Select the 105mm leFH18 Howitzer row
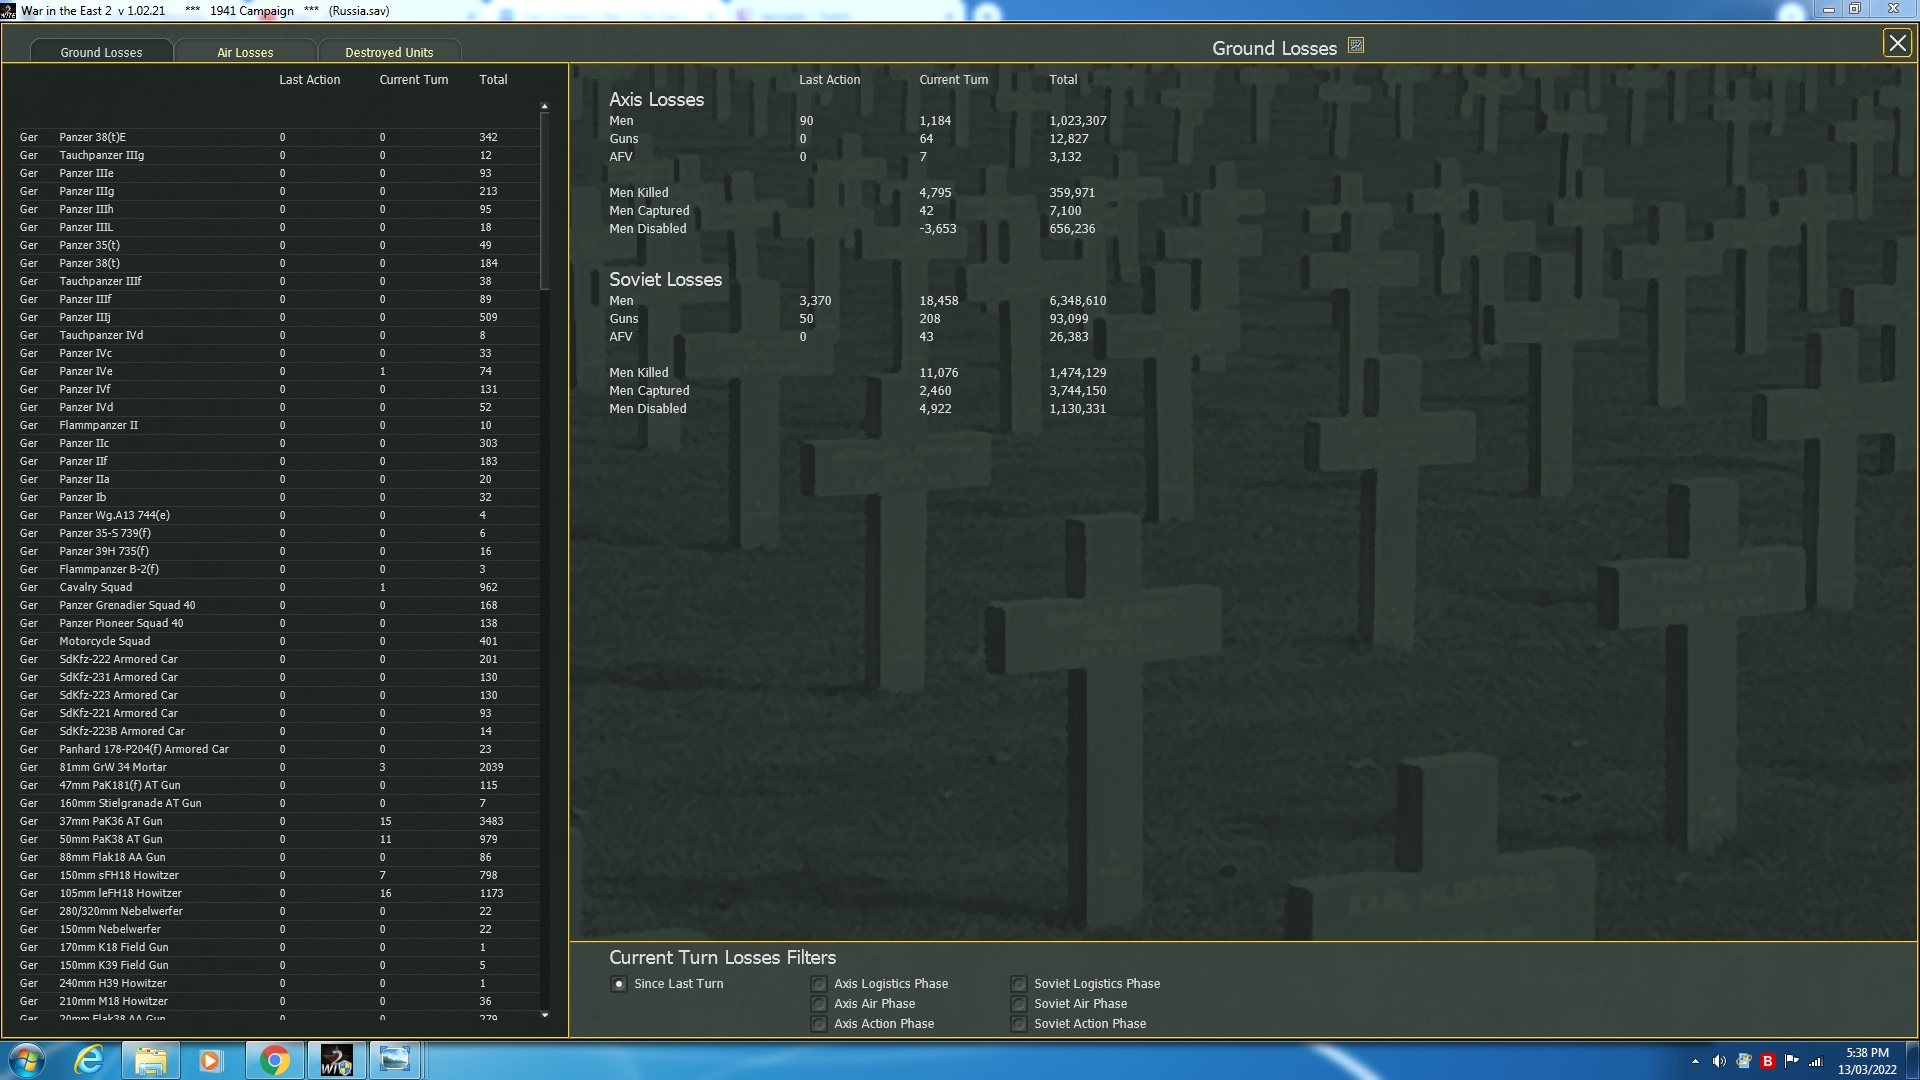 click(278, 893)
